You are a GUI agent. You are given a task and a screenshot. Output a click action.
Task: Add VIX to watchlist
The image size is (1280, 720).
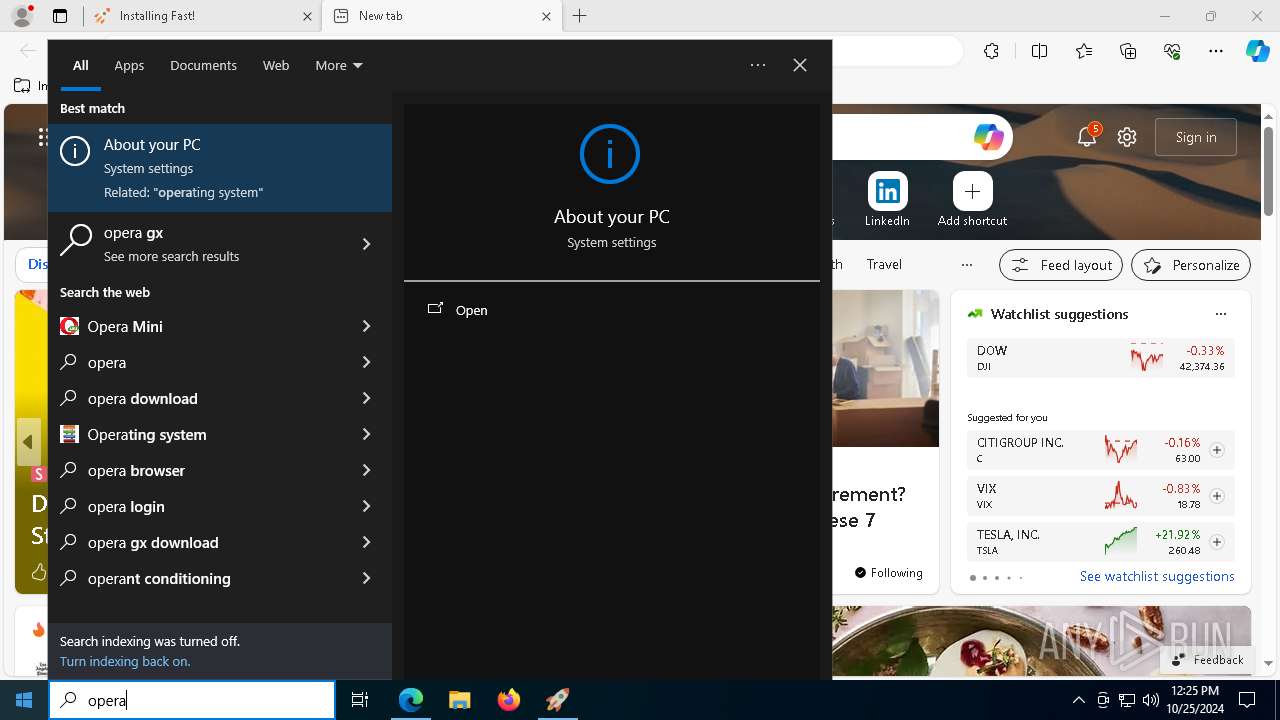click(x=1217, y=496)
